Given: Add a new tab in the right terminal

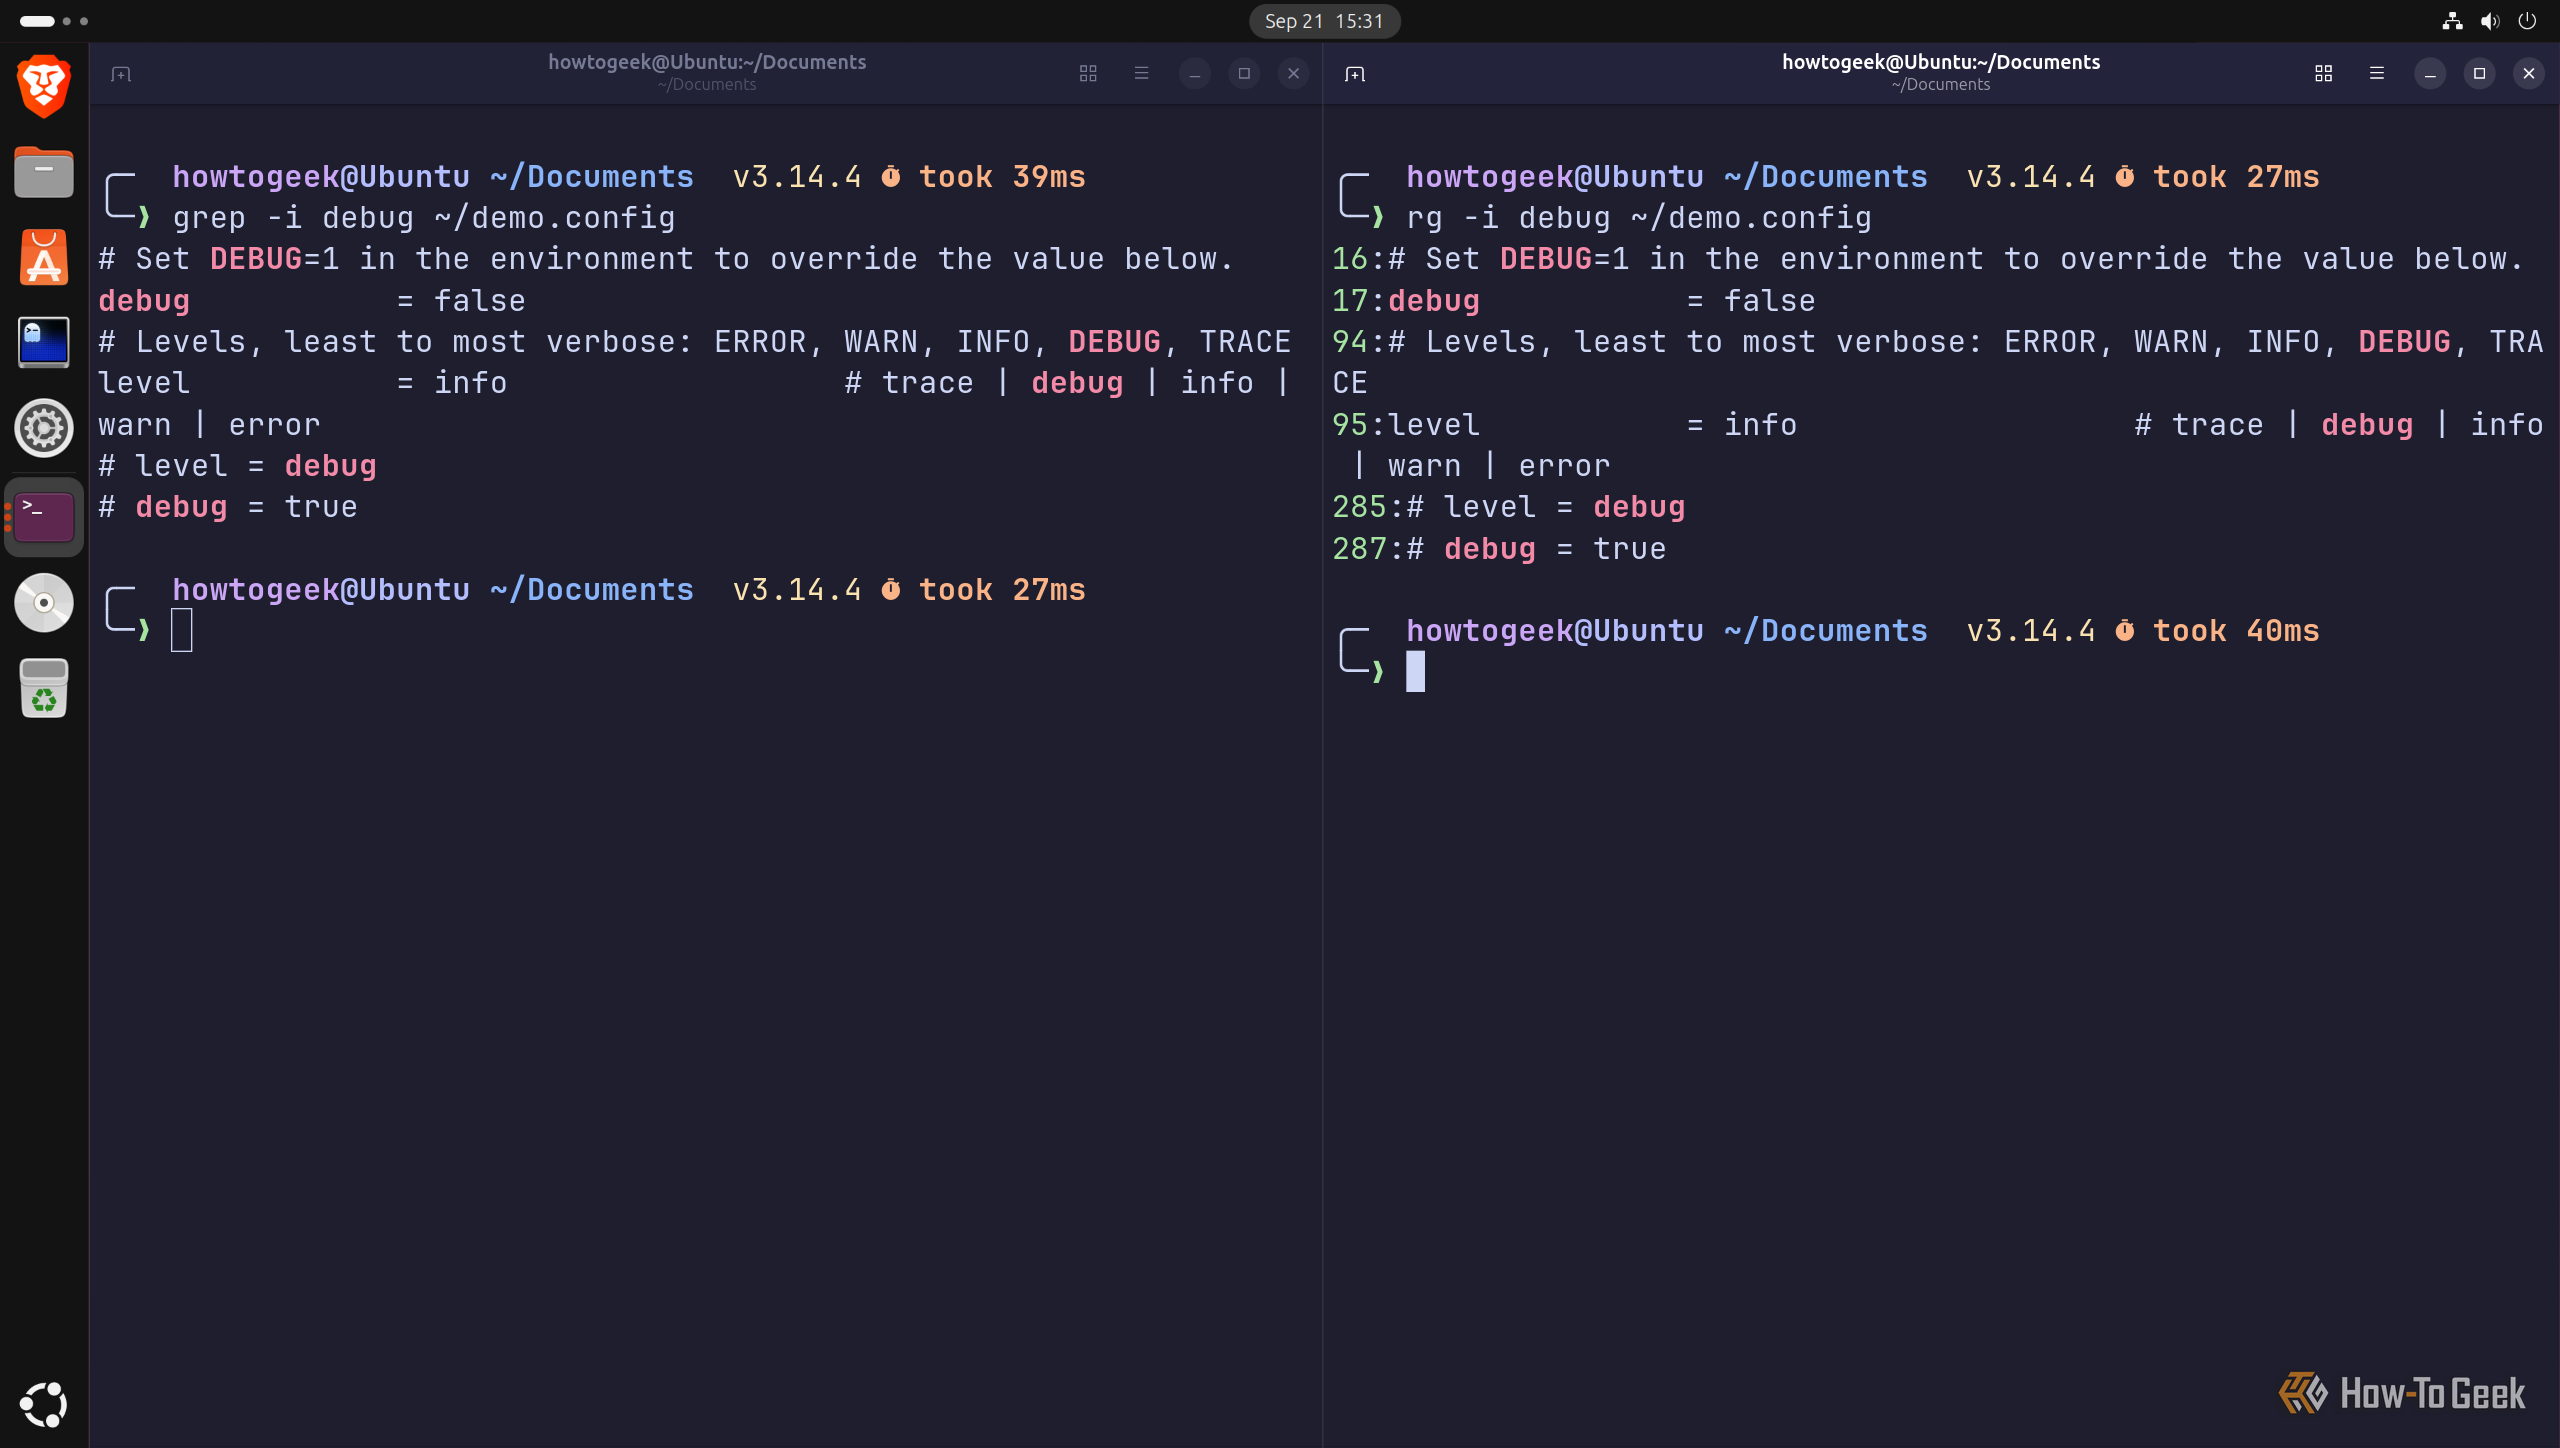Looking at the screenshot, I should point(1355,74).
